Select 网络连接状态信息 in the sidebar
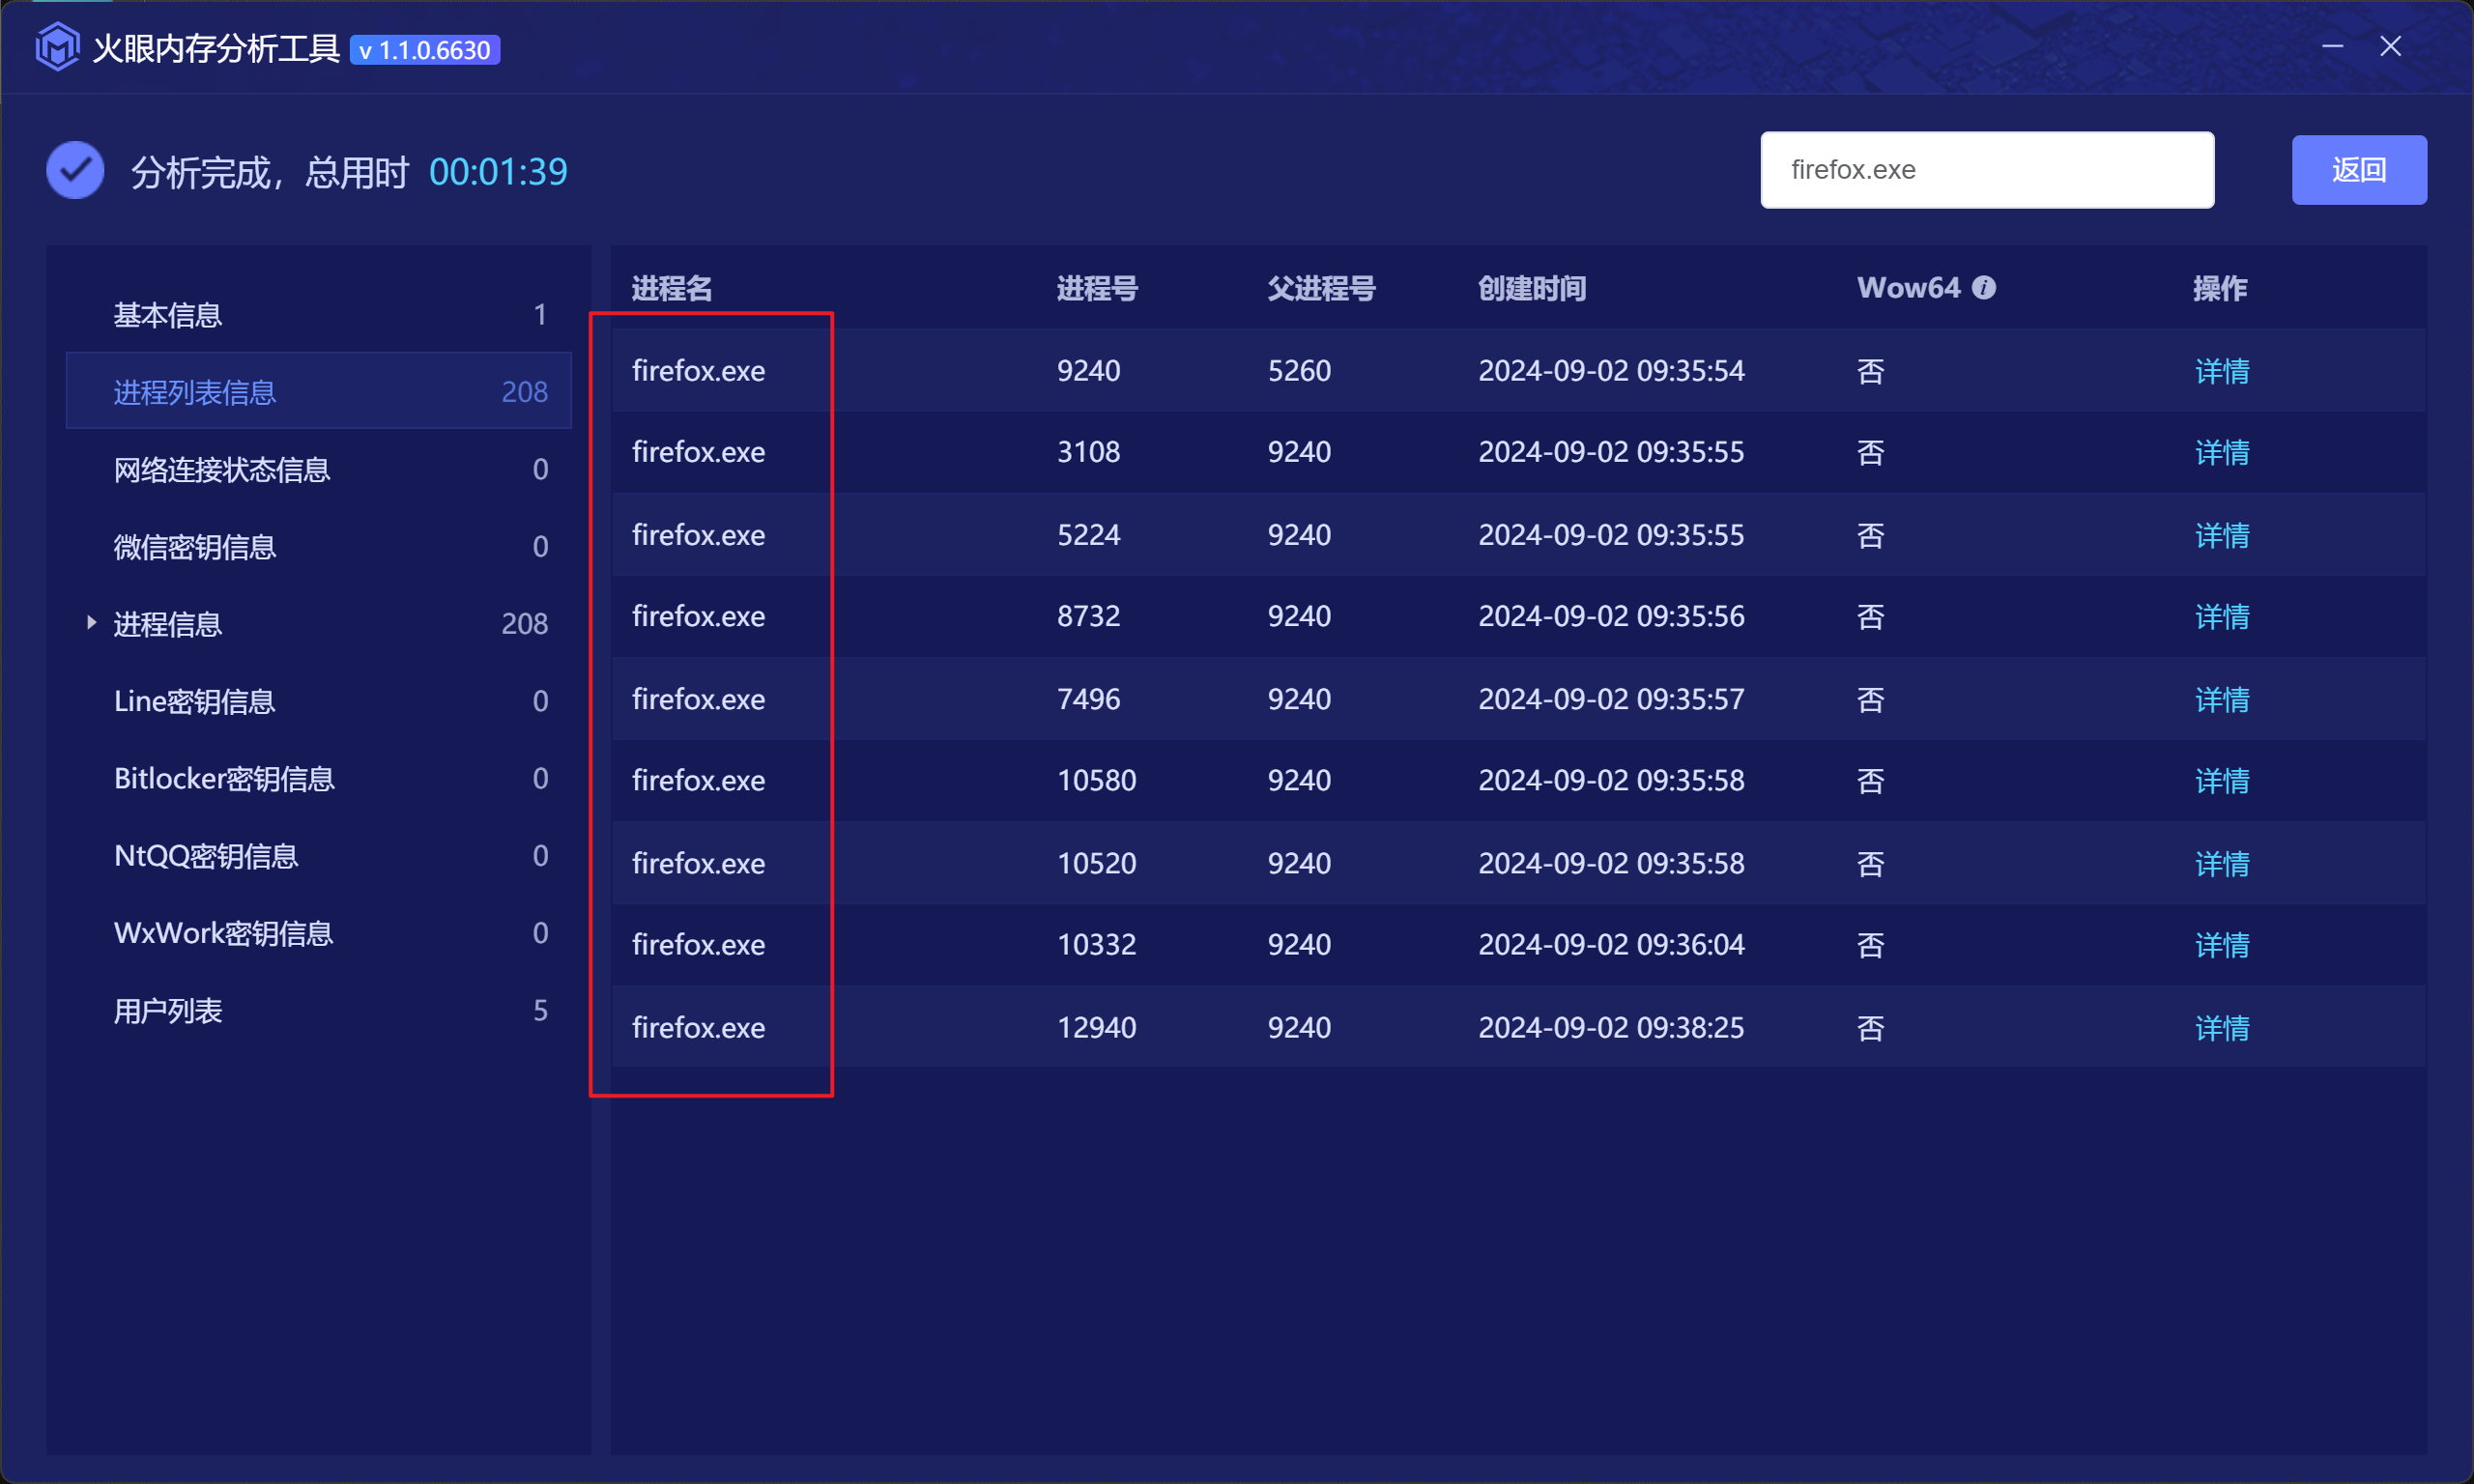This screenshot has width=2474, height=1484. [x=222, y=469]
